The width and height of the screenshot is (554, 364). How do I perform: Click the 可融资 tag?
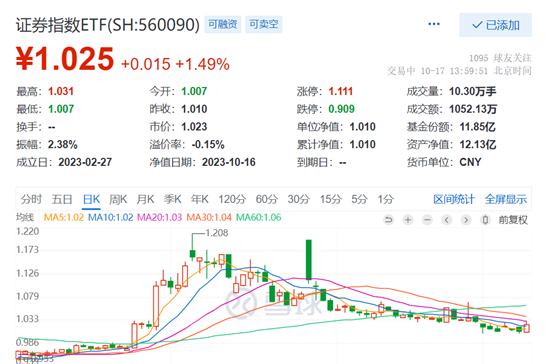223,24
